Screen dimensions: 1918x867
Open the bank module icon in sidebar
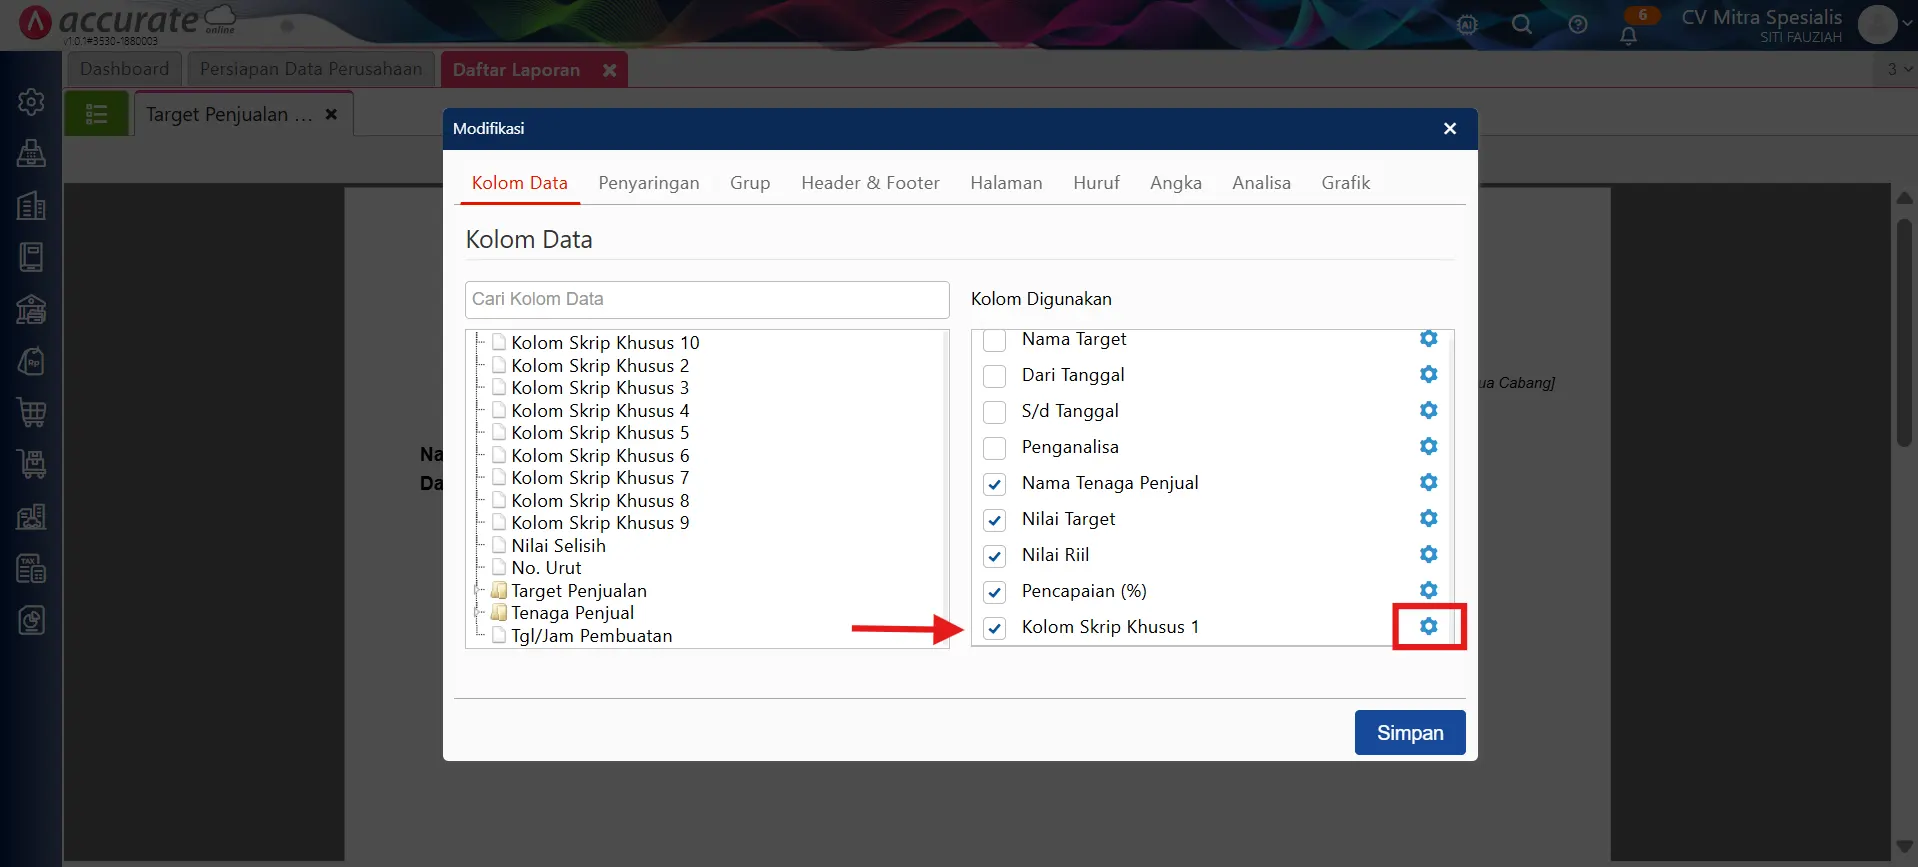click(x=31, y=309)
